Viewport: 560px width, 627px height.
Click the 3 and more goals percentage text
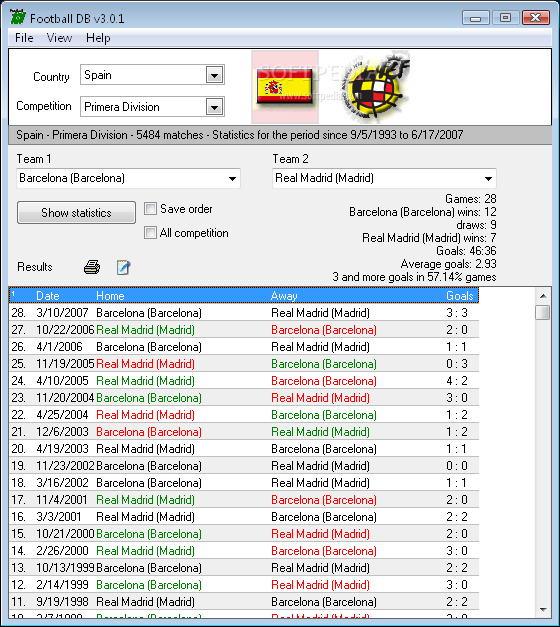pos(414,277)
